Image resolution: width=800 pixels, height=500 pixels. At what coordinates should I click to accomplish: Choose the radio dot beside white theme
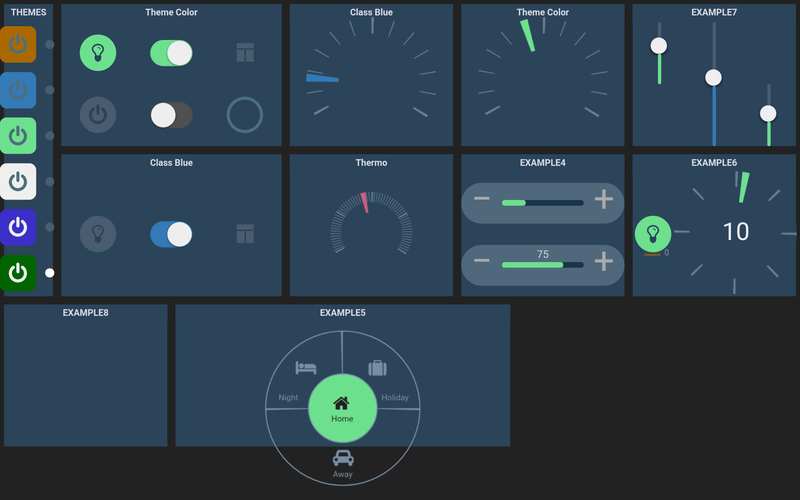point(49,182)
